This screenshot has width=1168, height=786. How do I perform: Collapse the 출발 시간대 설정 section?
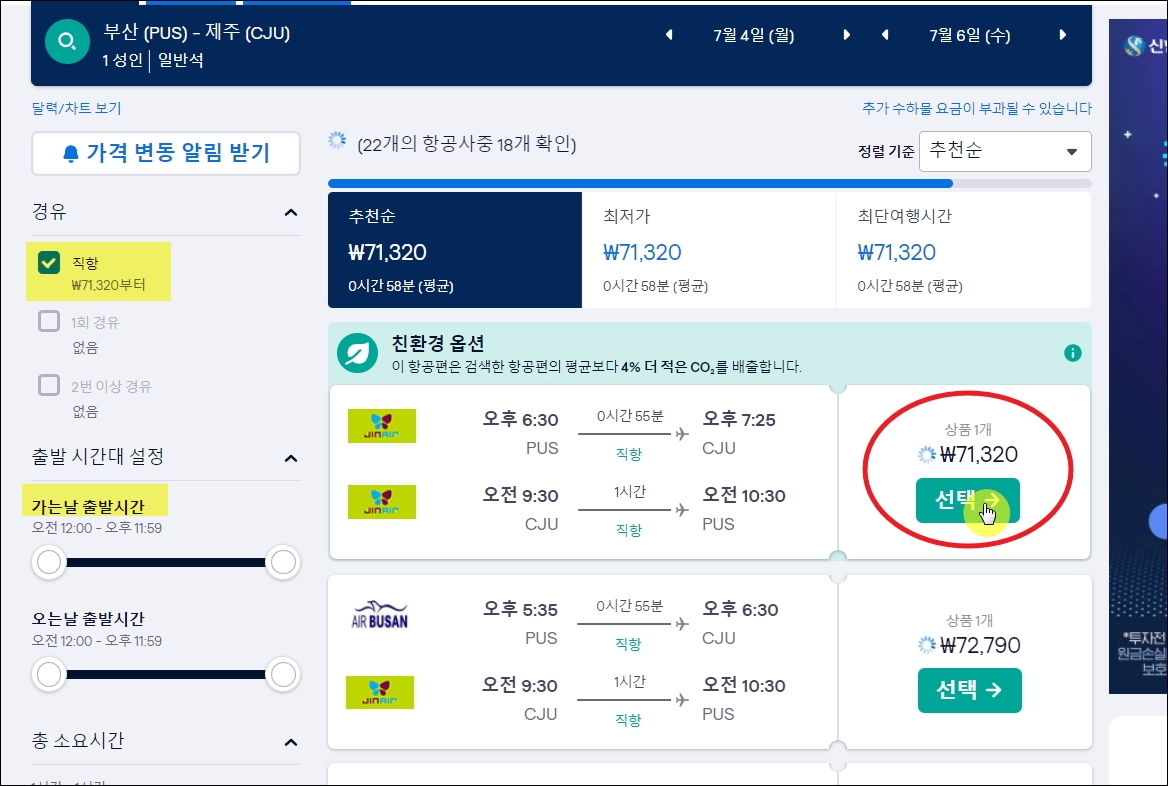pyautogui.click(x=291, y=457)
